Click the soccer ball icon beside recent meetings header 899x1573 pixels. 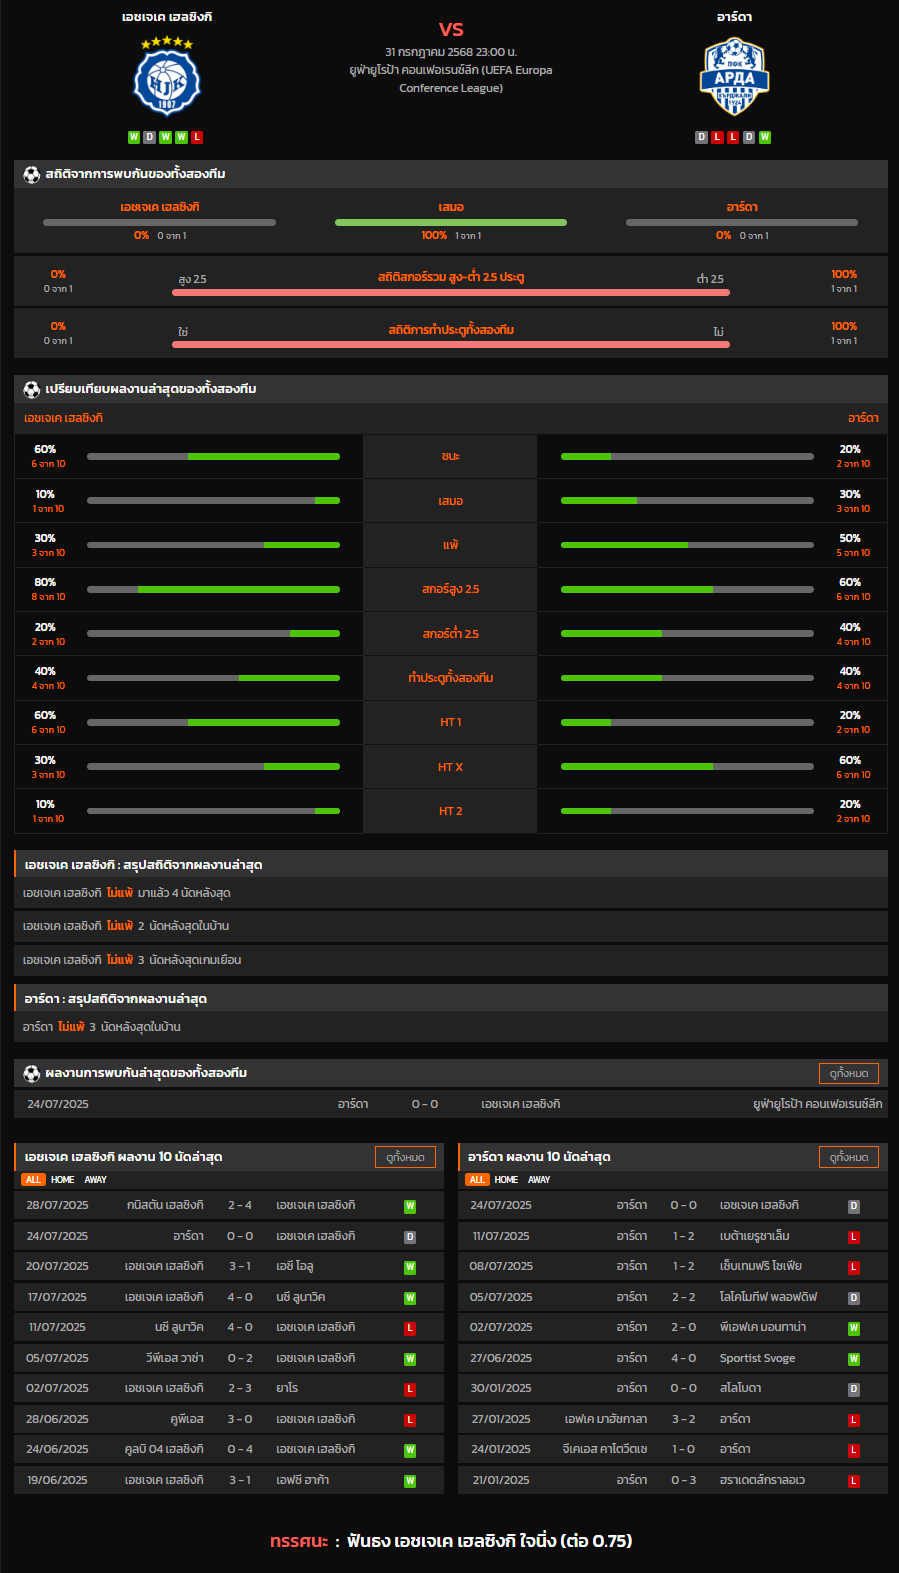point(32,1073)
